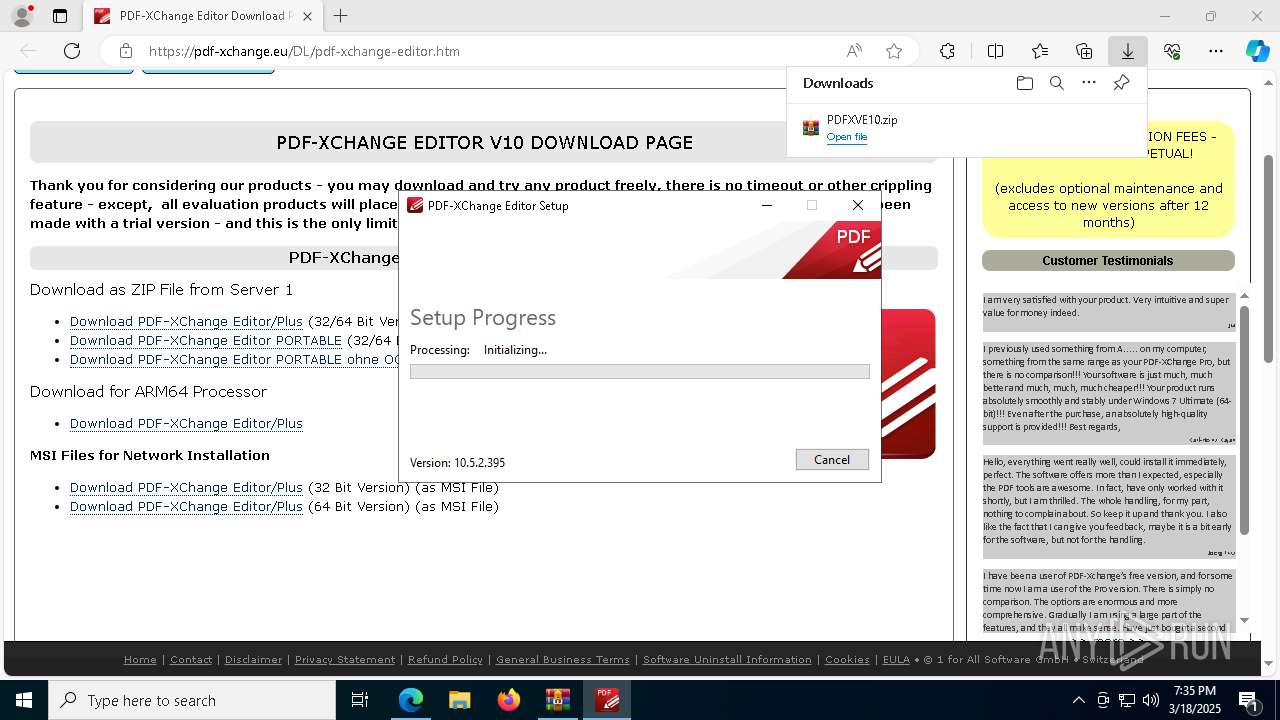Screen dimensions: 1280x720
Task: Open the notification center icon
Action: point(1249,700)
